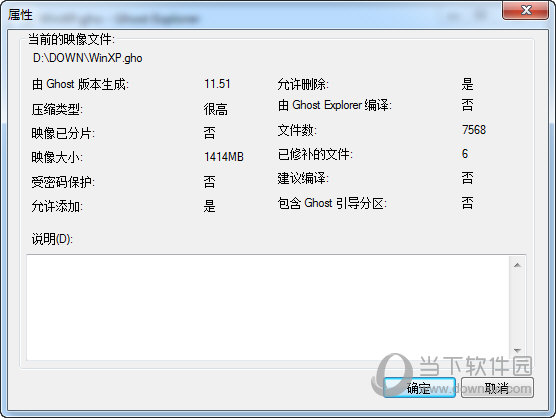
Task: Select 否 value beside 建议编译
Action: pyautogui.click(x=467, y=178)
